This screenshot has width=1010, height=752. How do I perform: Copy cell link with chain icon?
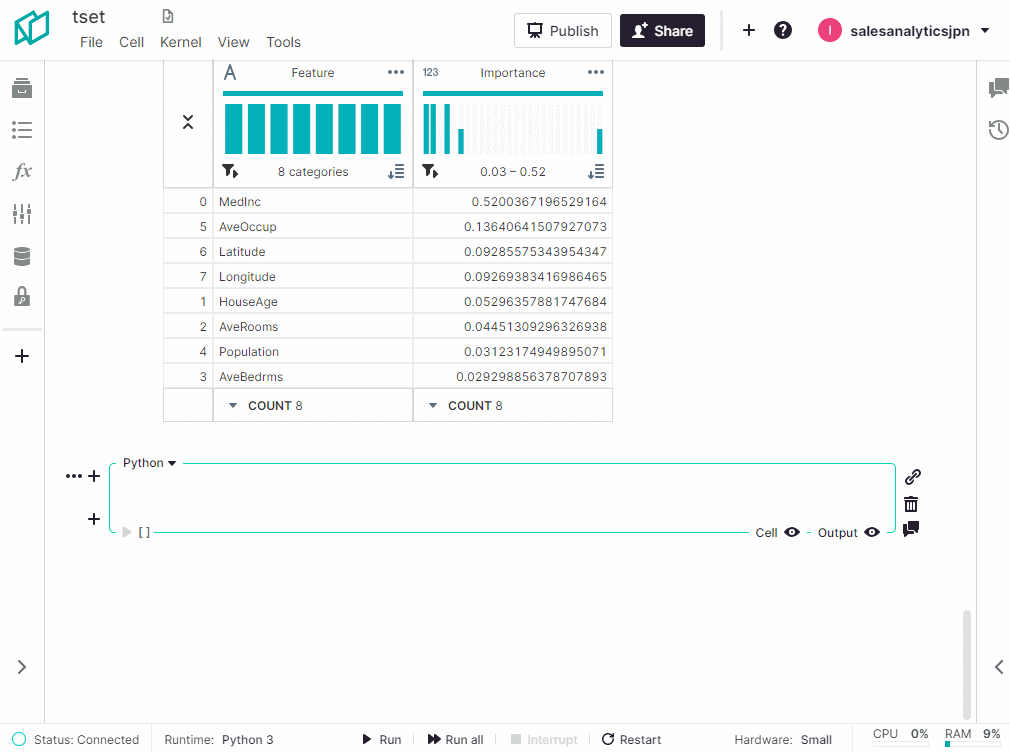(911, 477)
